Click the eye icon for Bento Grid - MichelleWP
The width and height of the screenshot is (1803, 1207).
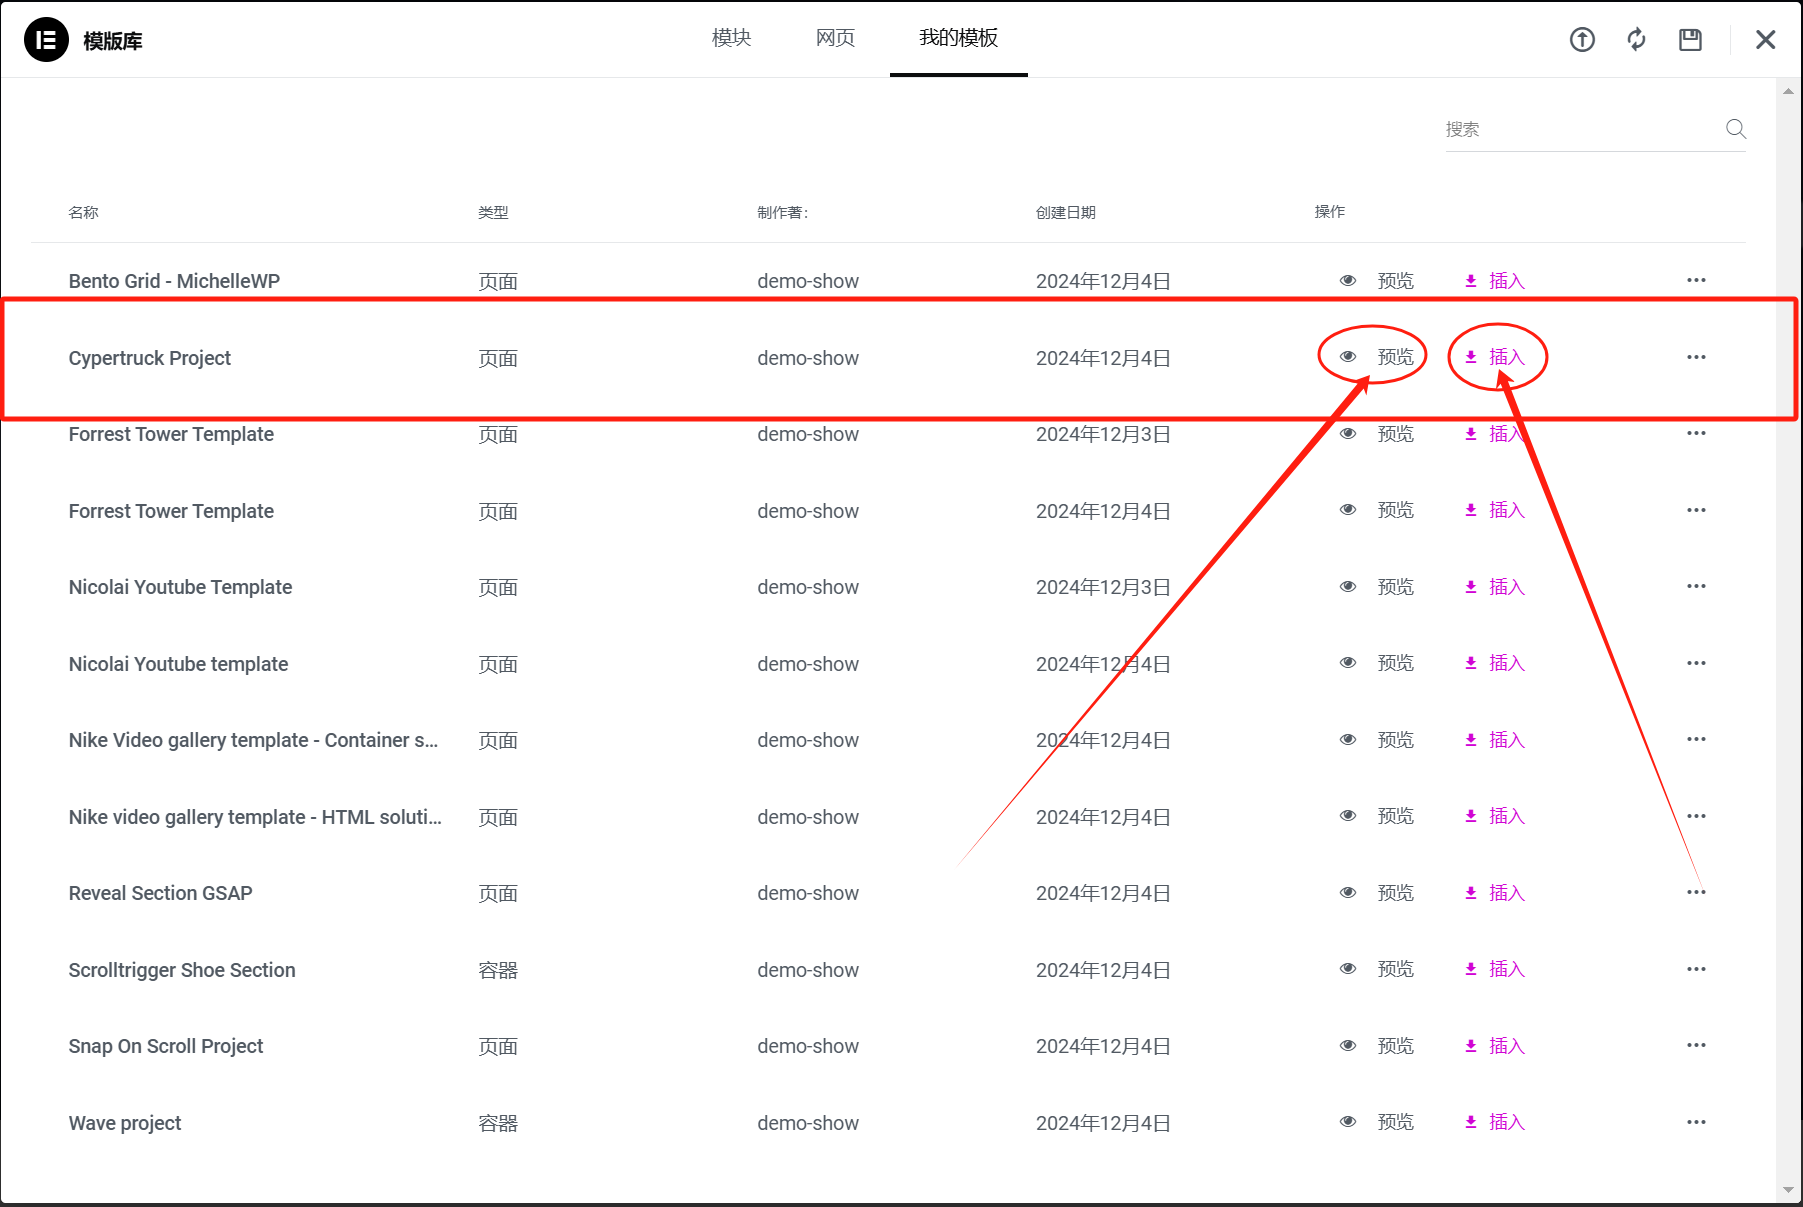[x=1348, y=280]
